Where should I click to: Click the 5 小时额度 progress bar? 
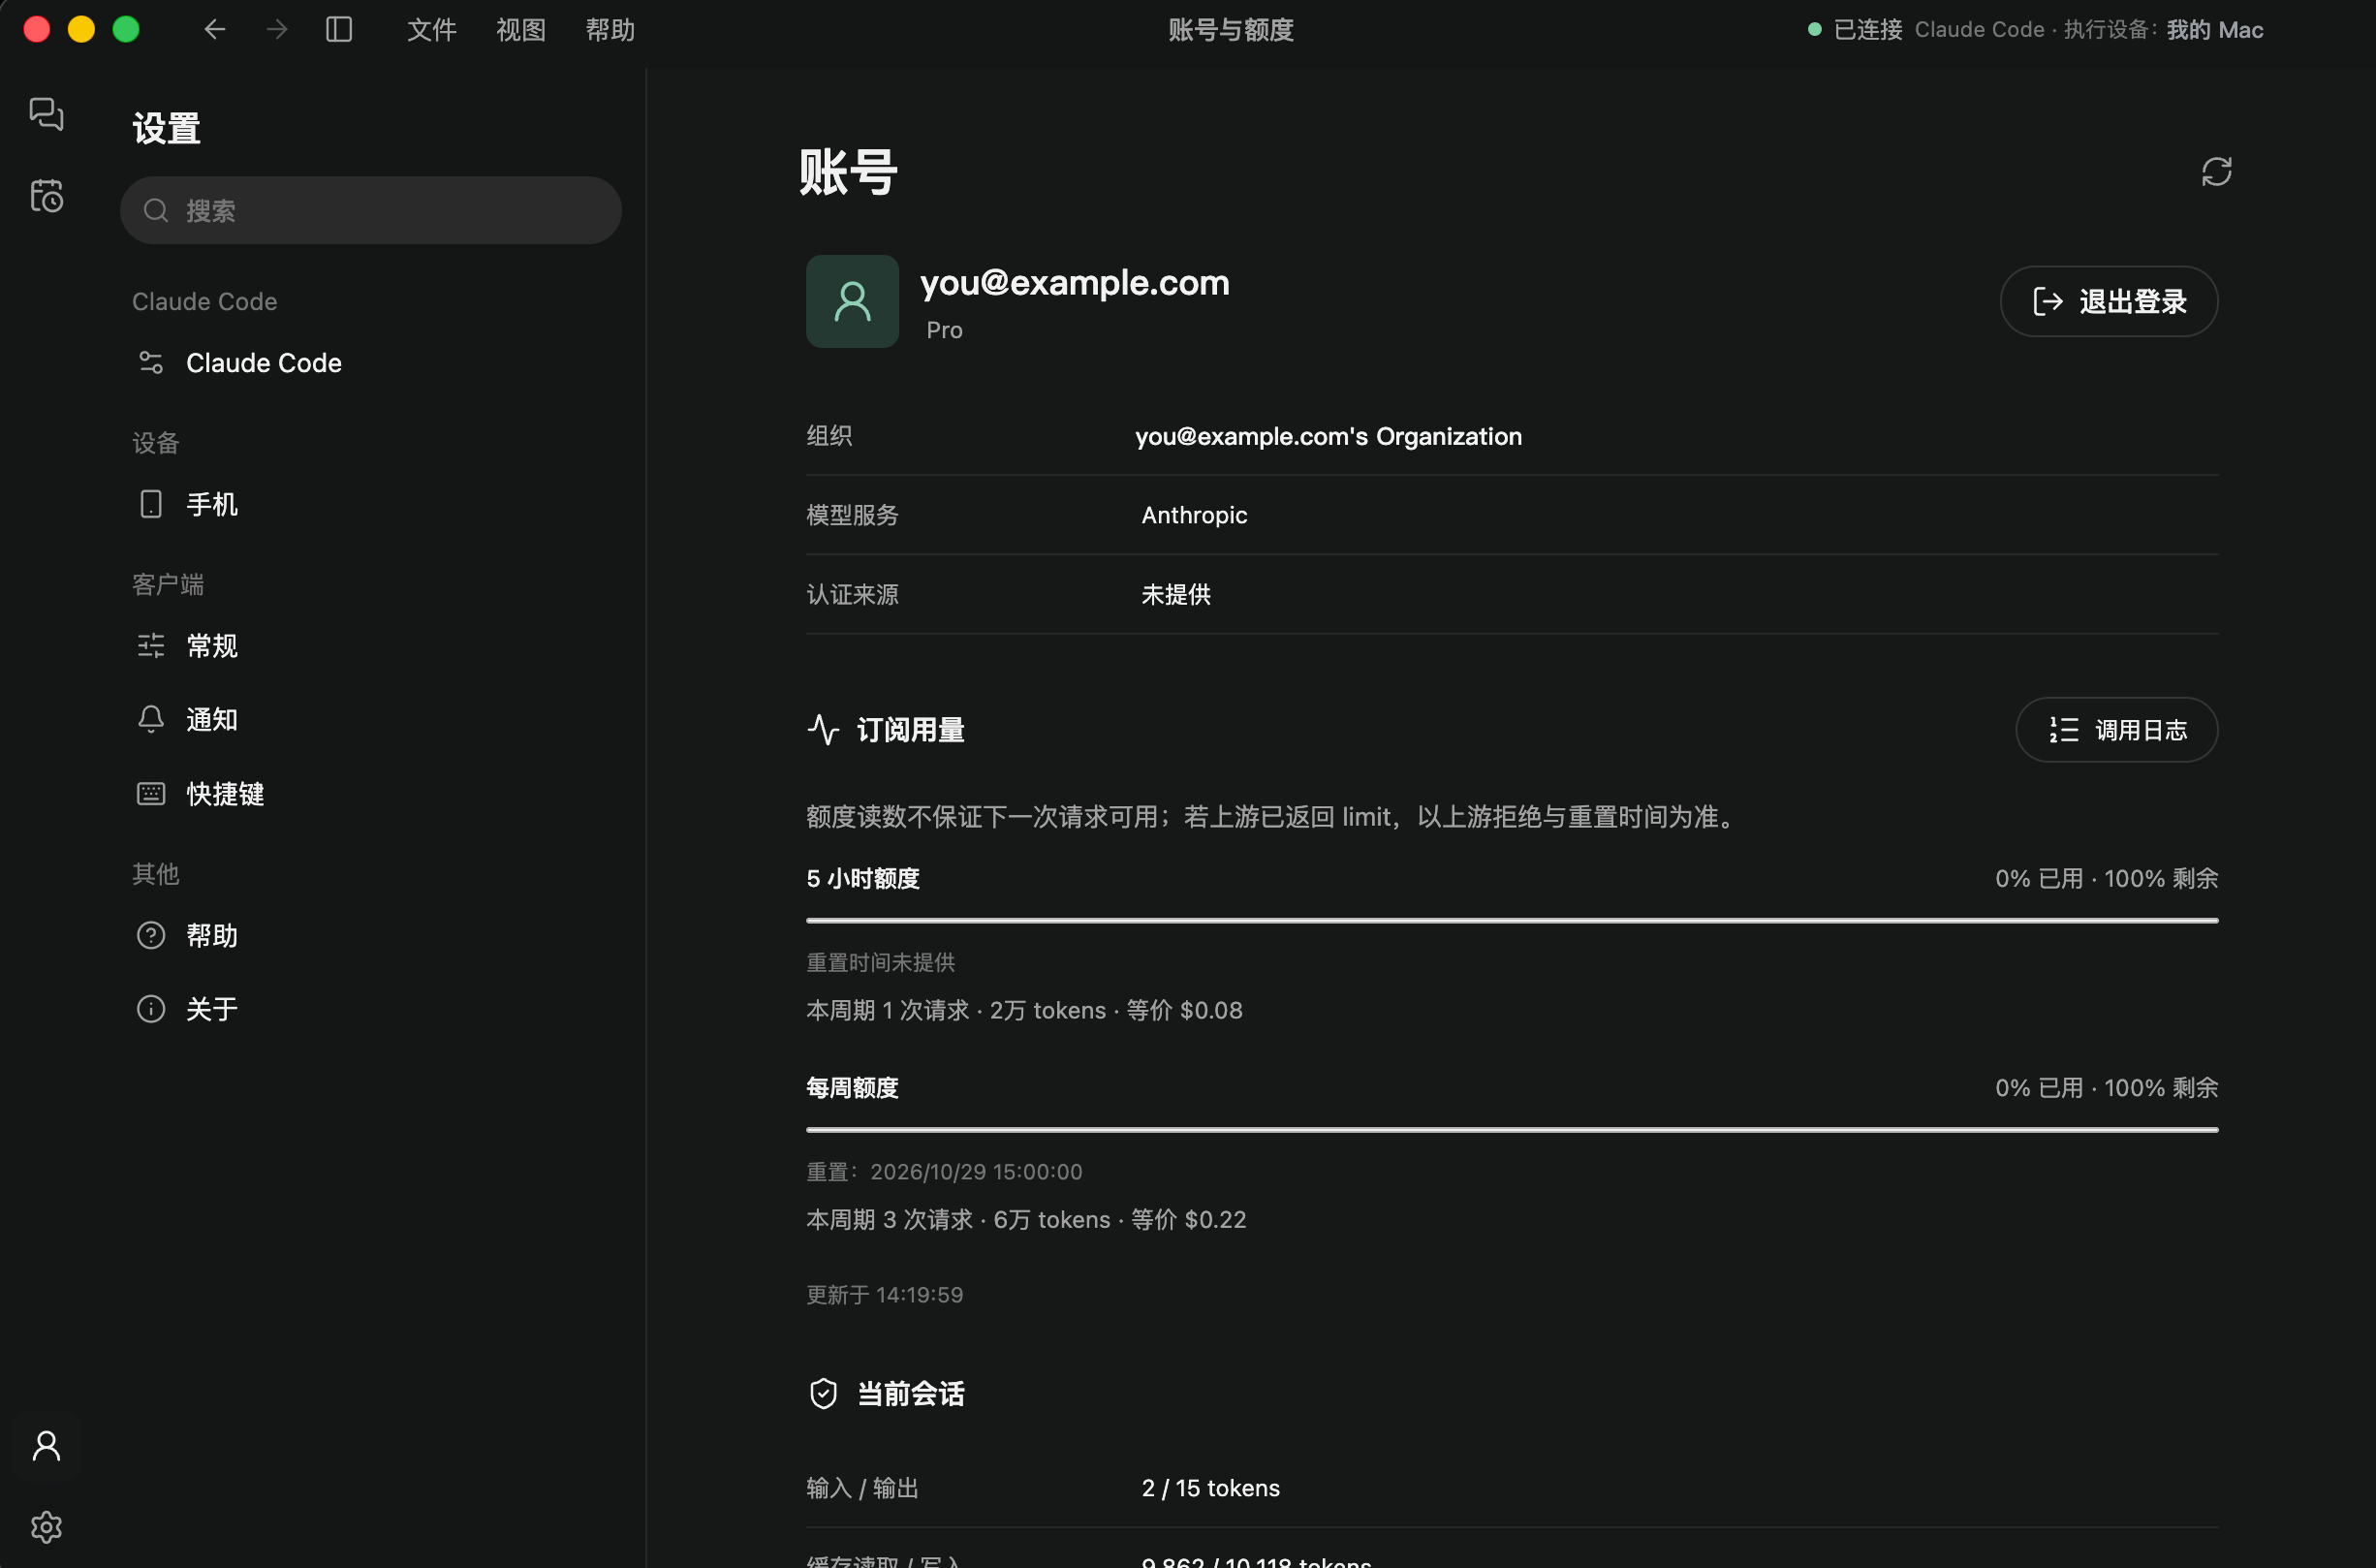1512,920
